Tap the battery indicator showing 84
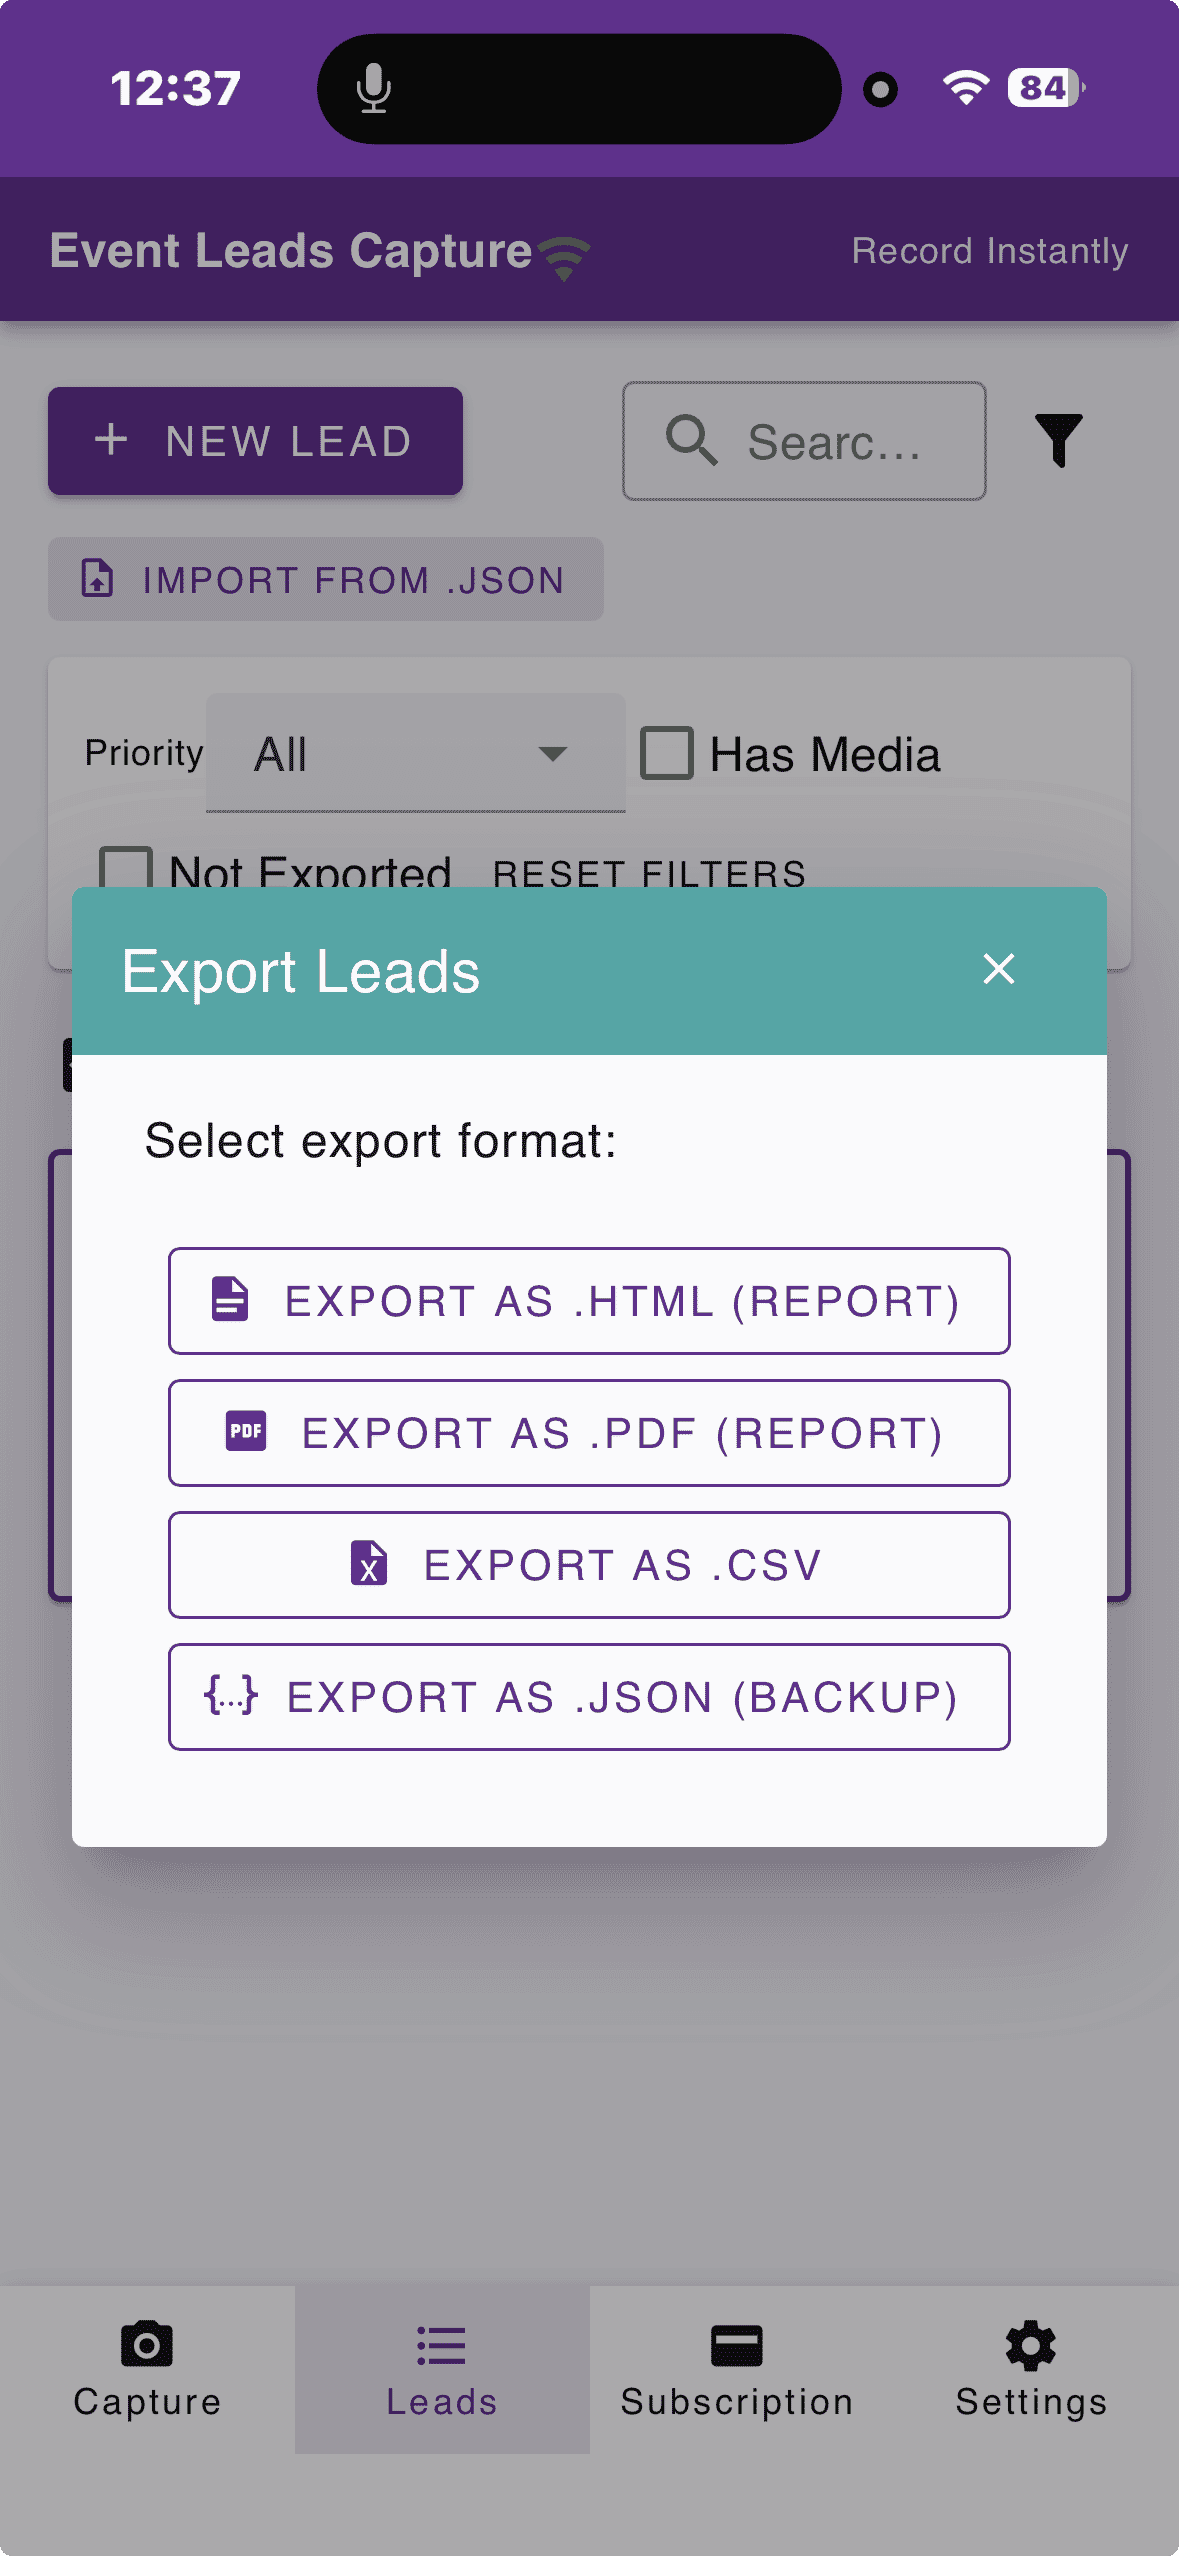This screenshot has width=1179, height=2556. click(1046, 88)
